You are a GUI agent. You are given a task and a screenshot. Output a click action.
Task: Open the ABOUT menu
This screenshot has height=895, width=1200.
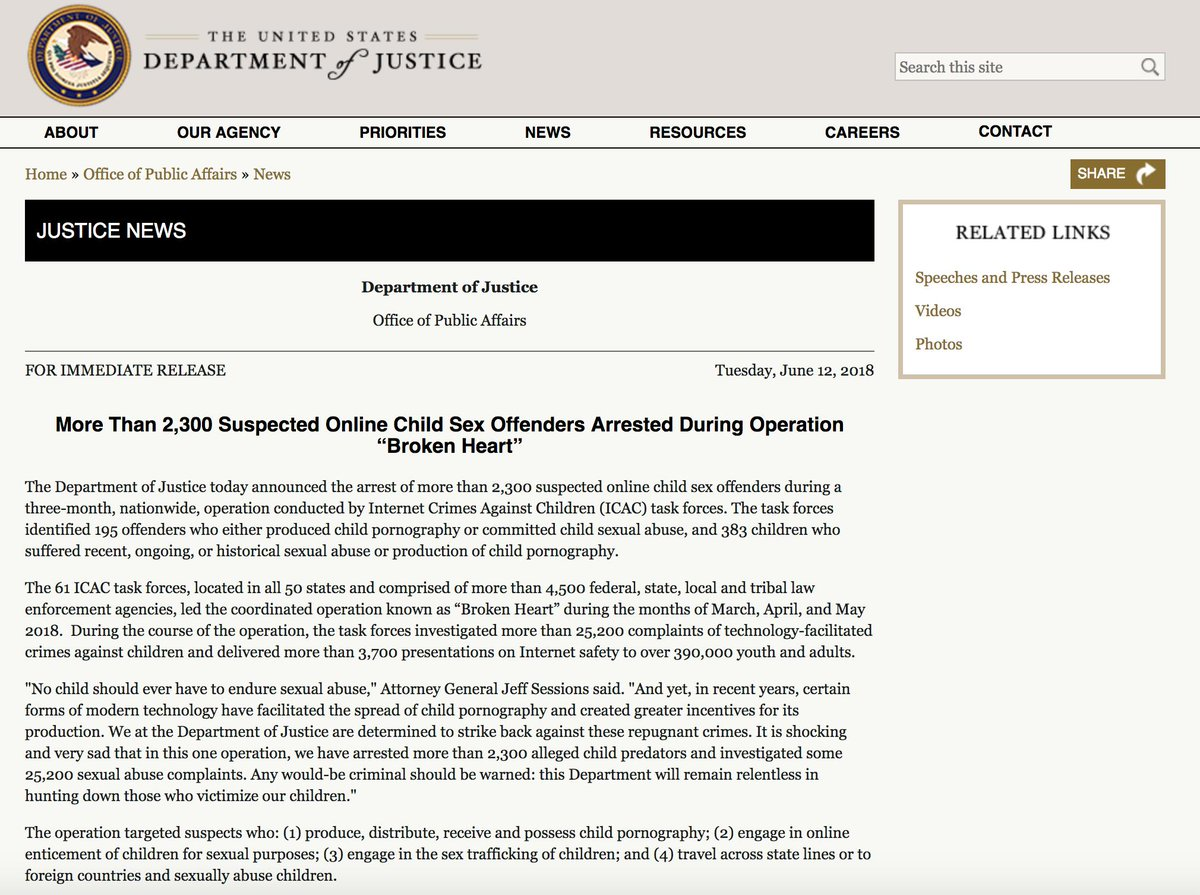[x=71, y=132]
